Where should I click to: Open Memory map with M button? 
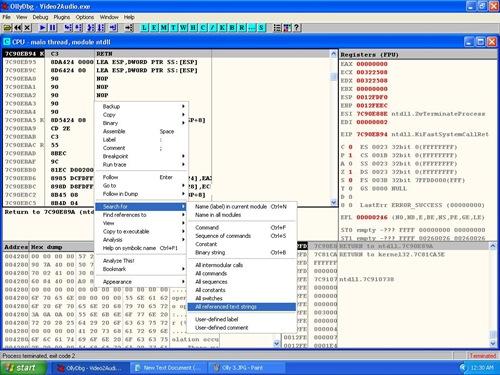pos(164,28)
